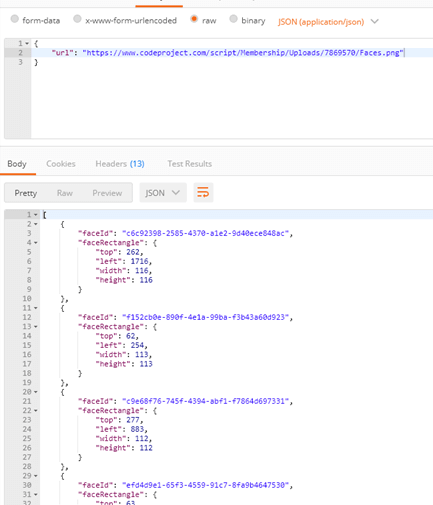Collapse request body line 1 fold arrow
The height and width of the screenshot is (505, 433).
[27, 43]
